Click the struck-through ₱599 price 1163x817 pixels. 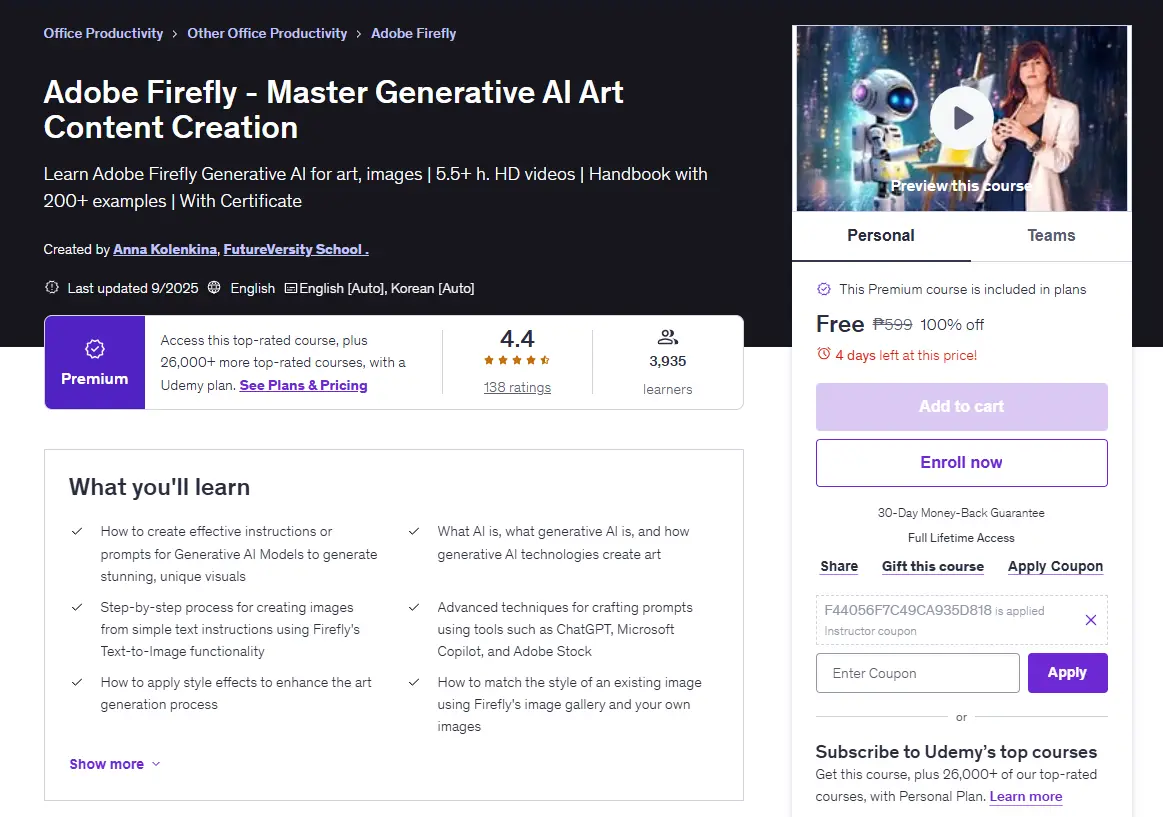[892, 324]
